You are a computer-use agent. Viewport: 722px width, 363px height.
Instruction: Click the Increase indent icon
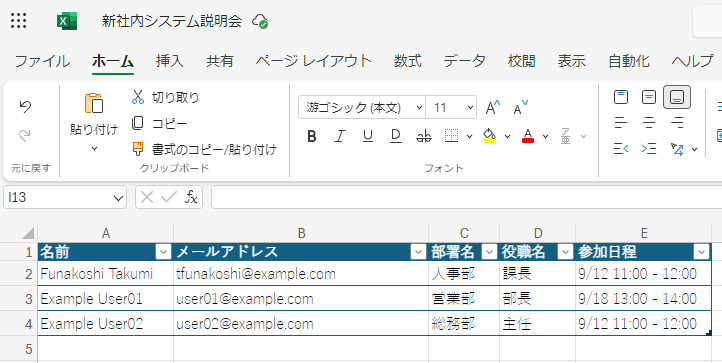point(649,149)
